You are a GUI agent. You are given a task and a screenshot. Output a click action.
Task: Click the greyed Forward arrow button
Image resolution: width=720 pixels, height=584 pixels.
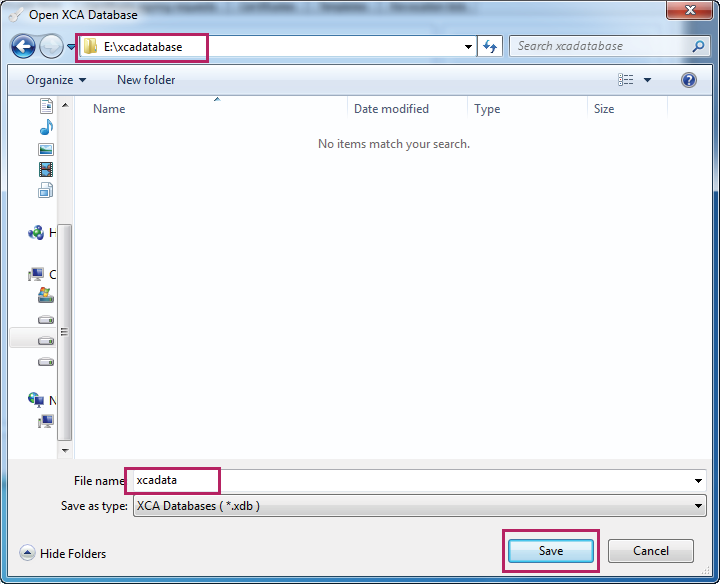pos(51,46)
